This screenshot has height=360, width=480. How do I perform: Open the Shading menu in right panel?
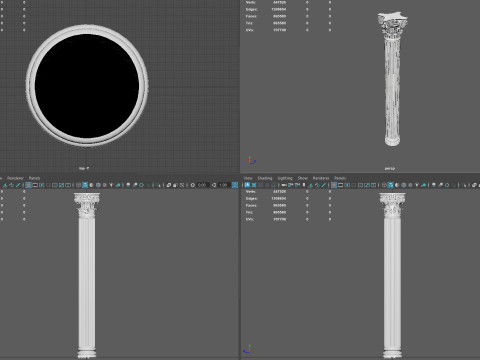point(265,178)
